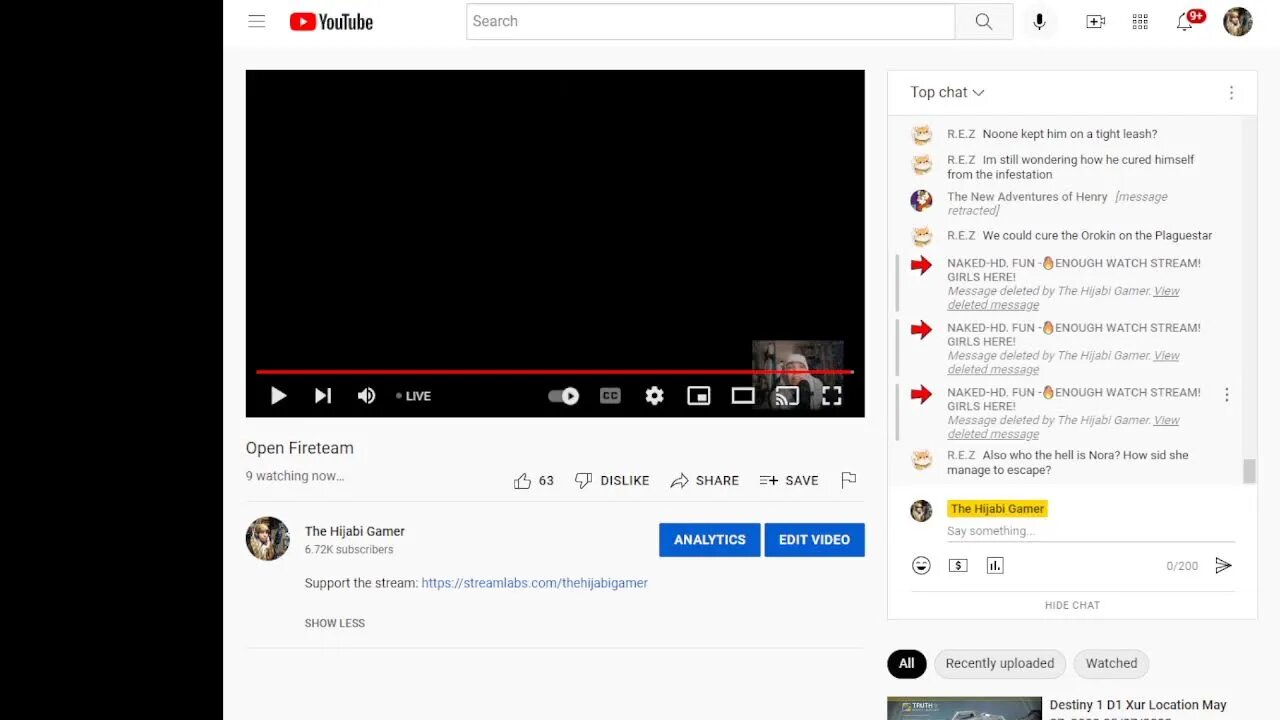
Task: Click the Open Fireteam video title
Action: pos(300,448)
